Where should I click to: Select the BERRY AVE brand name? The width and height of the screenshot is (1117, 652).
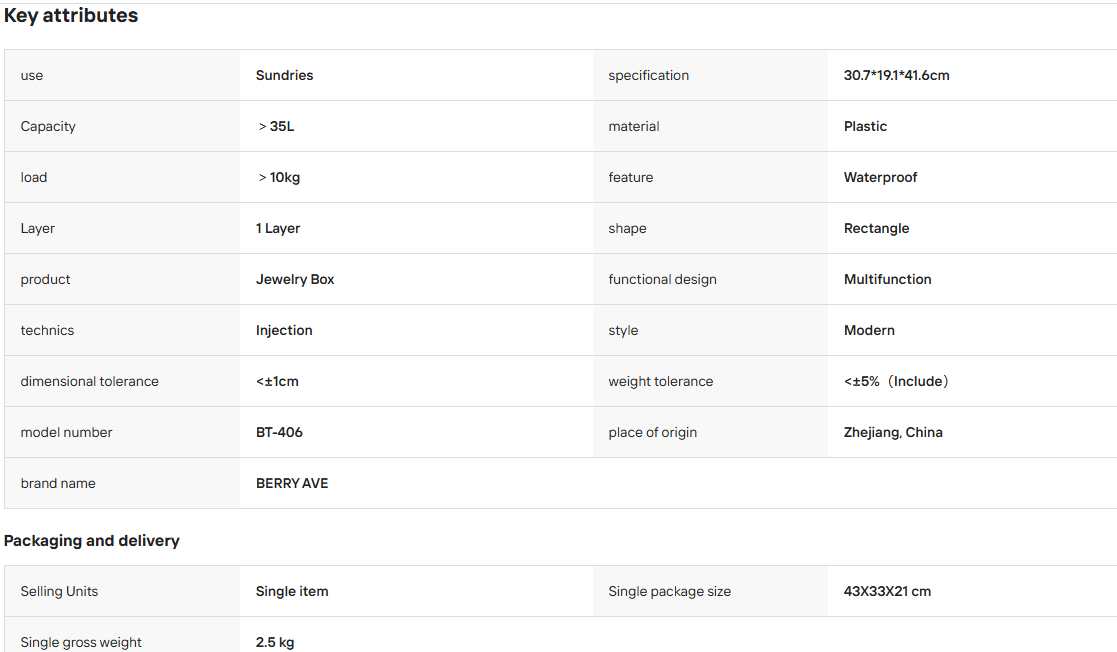[x=292, y=483]
